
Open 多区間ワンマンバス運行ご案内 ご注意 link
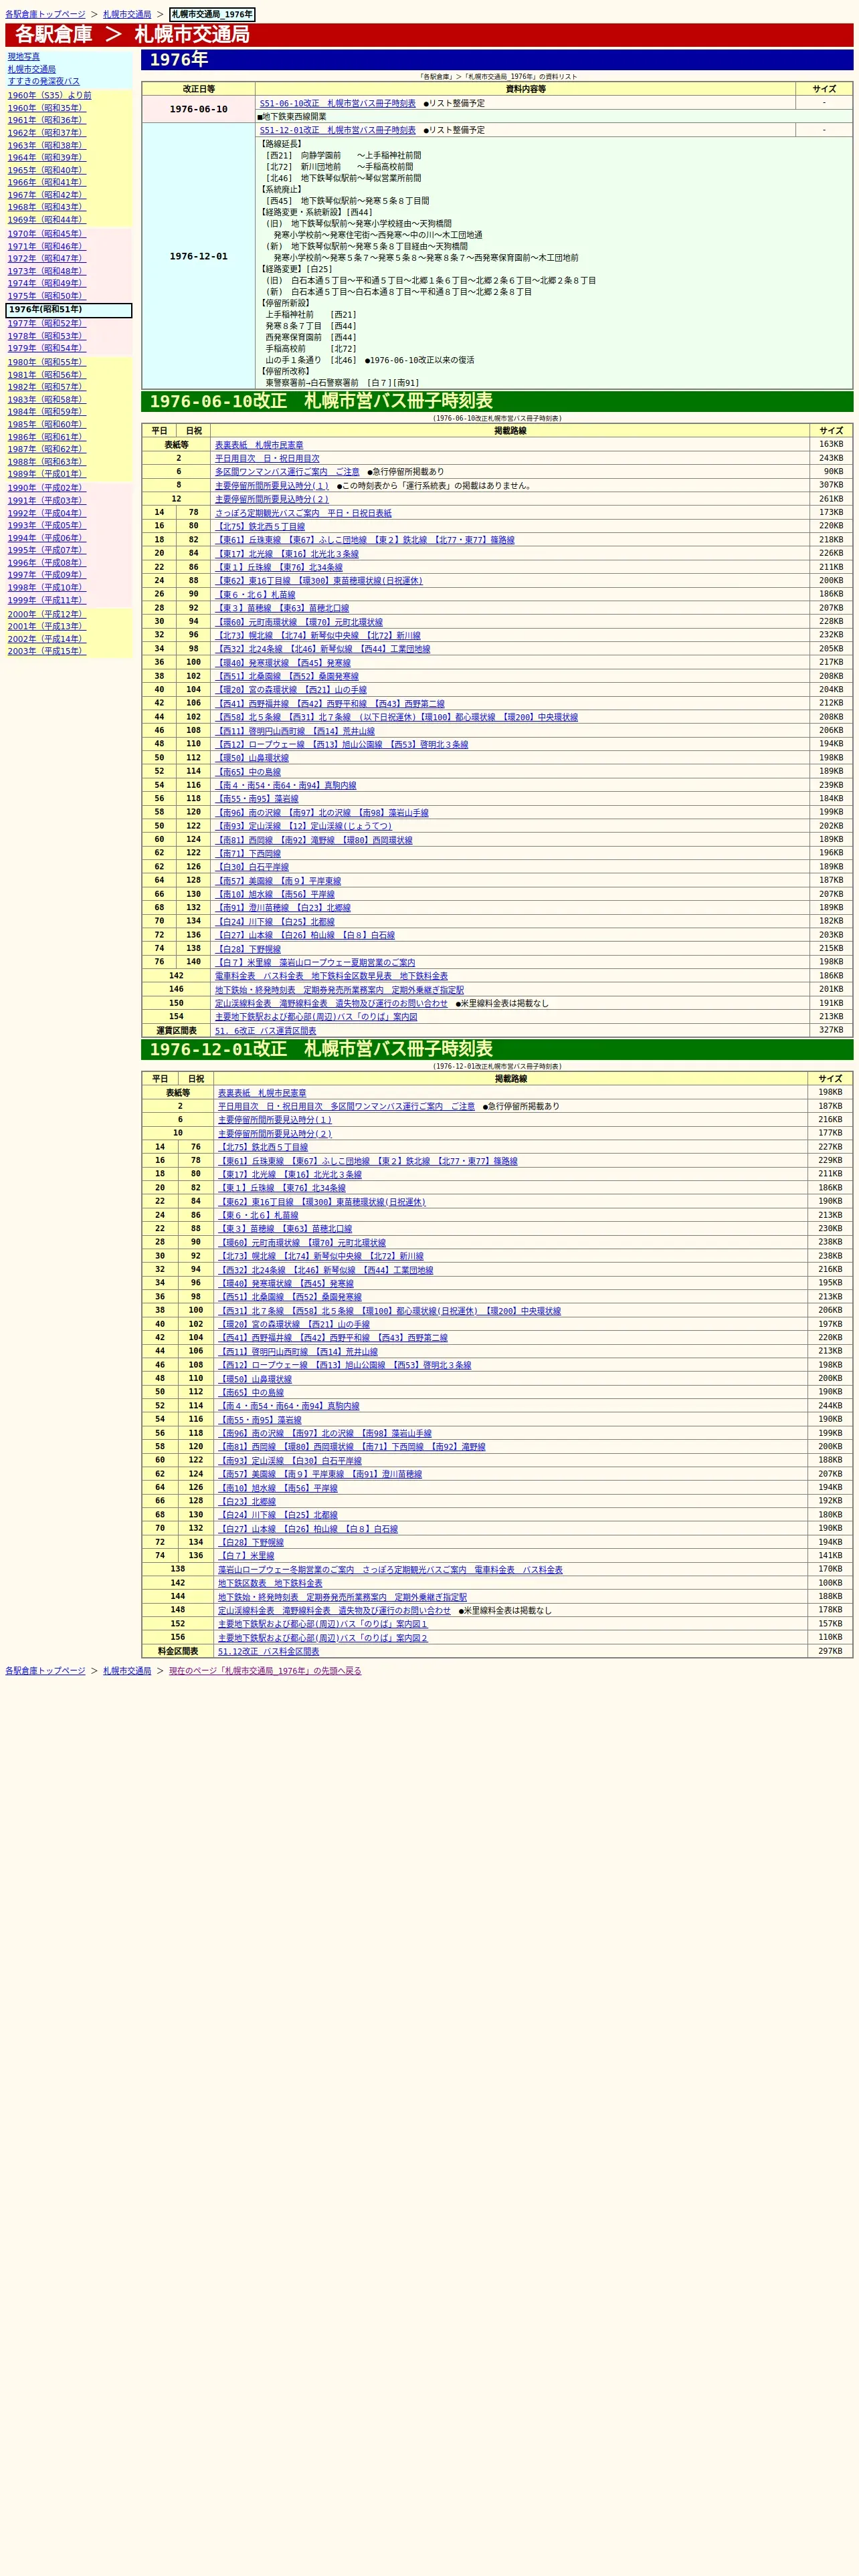coord(287,472)
